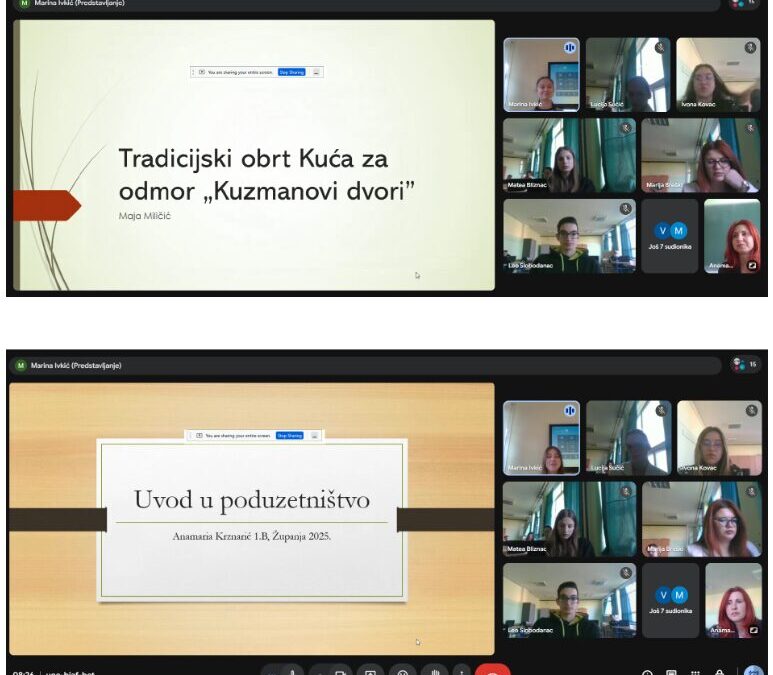Expand 'Još 7 sudionika' tile in lower window

670,601
